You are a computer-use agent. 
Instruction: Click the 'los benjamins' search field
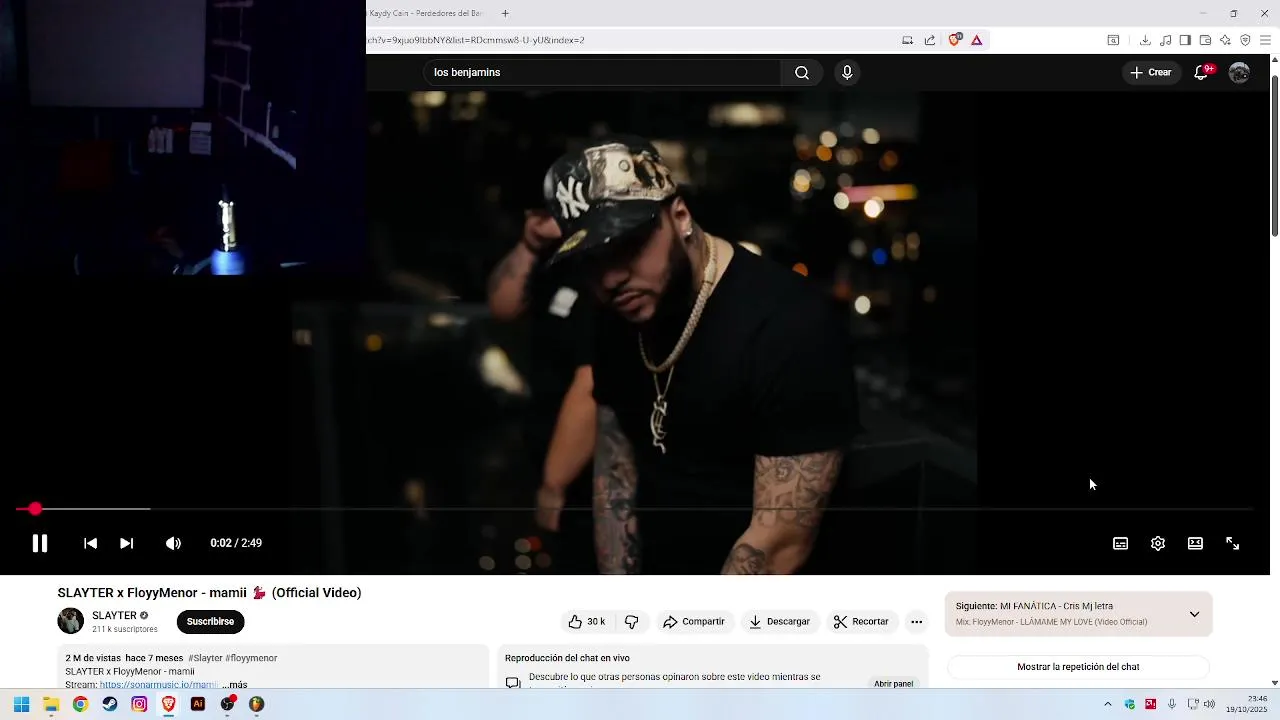tap(602, 72)
